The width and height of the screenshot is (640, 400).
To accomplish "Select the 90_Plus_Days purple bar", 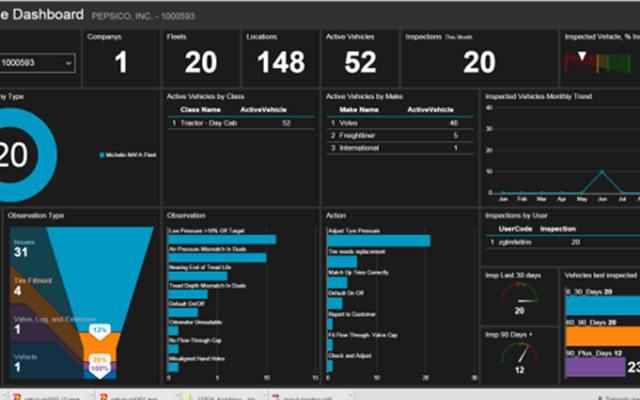I will (596, 367).
